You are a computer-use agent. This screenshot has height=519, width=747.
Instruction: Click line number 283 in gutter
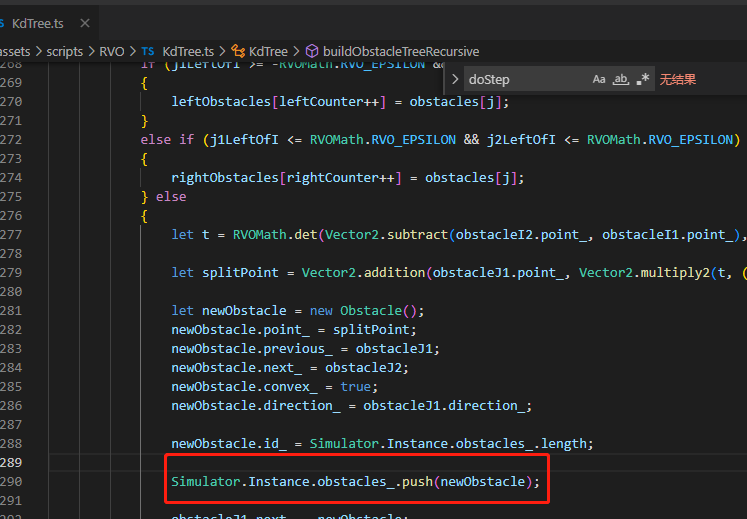click(x=11, y=348)
